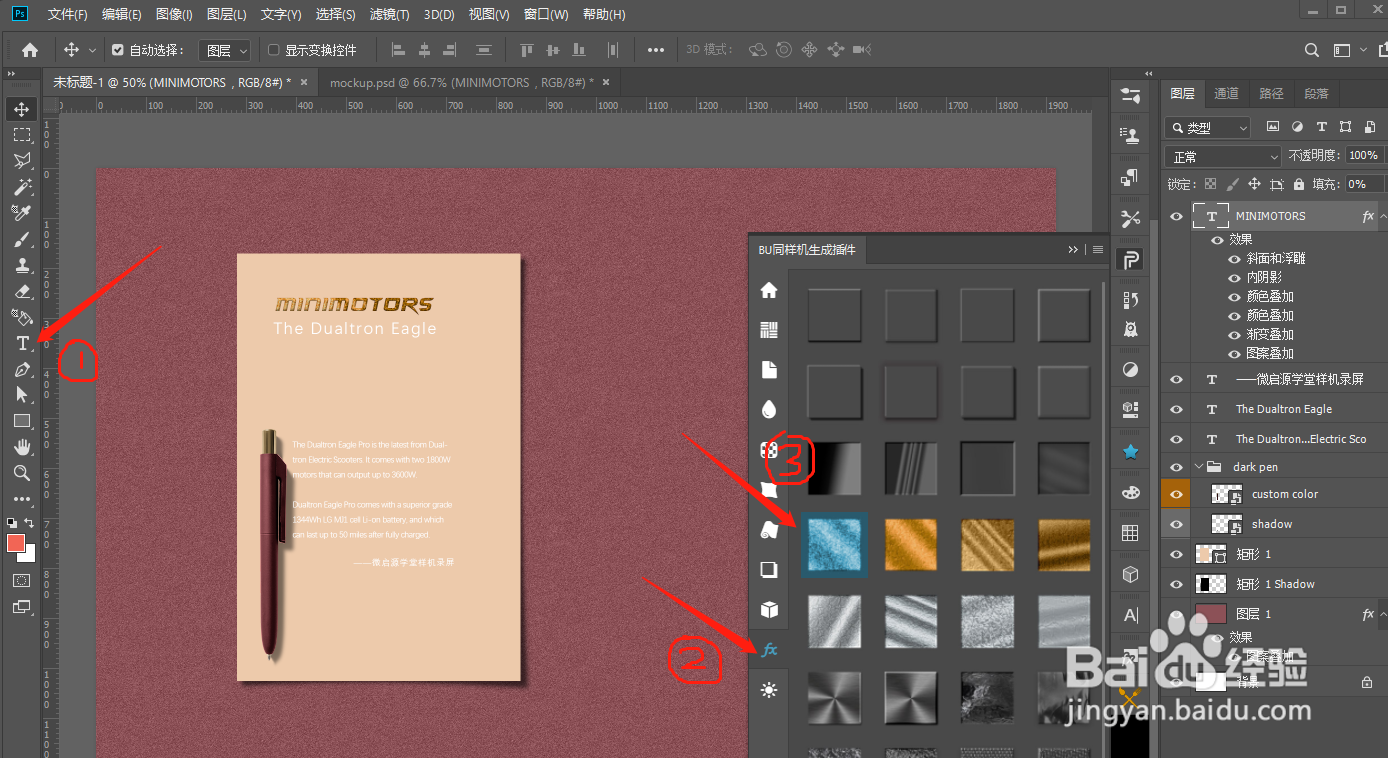Open the blend mode 正常 dropdown
This screenshot has width=1388, height=758.
(1223, 157)
